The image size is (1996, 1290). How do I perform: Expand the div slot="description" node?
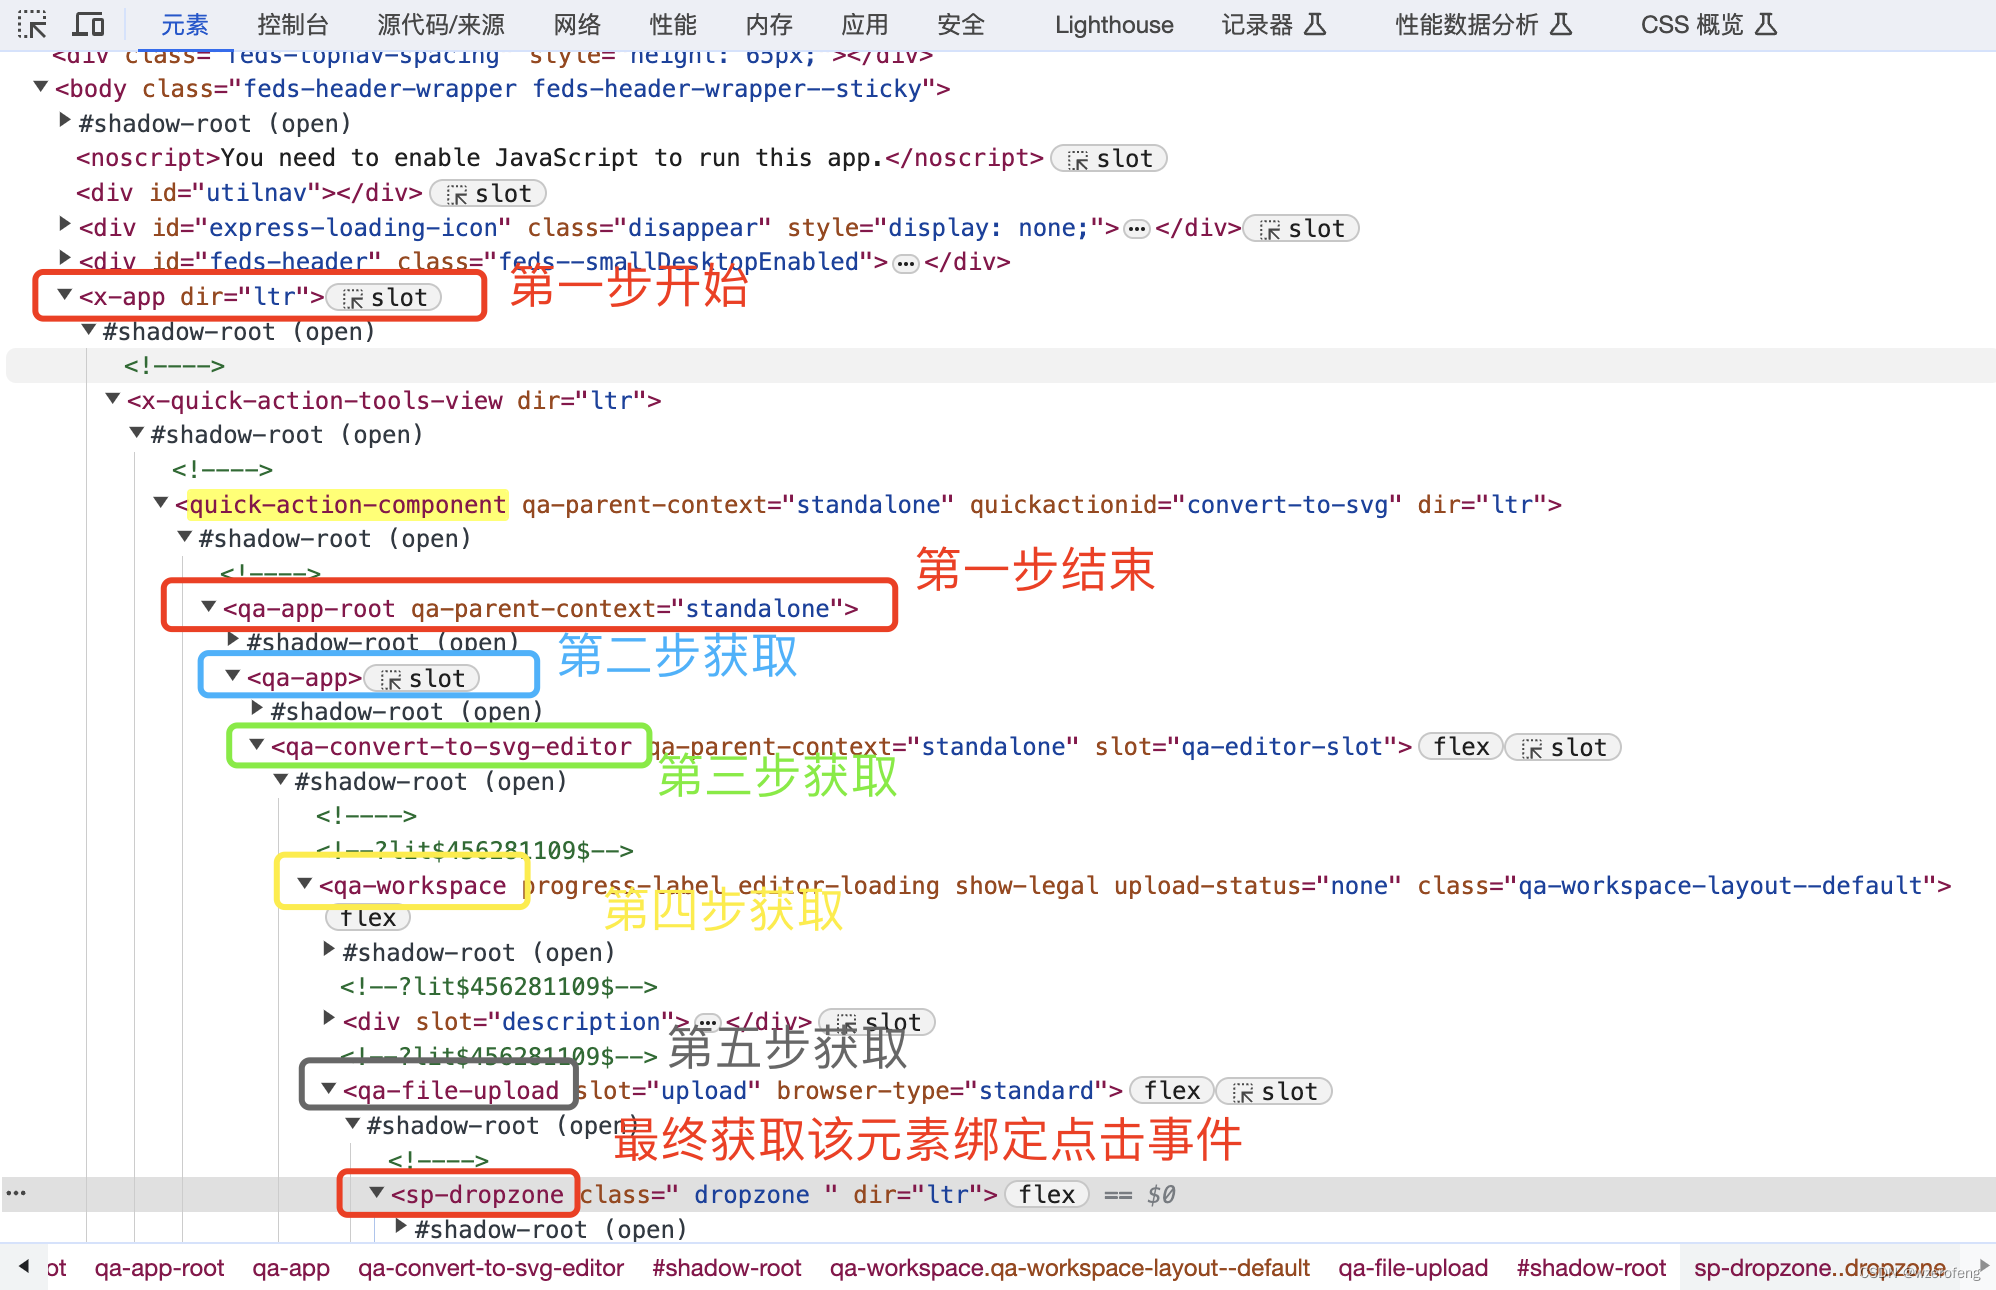coord(329,1019)
